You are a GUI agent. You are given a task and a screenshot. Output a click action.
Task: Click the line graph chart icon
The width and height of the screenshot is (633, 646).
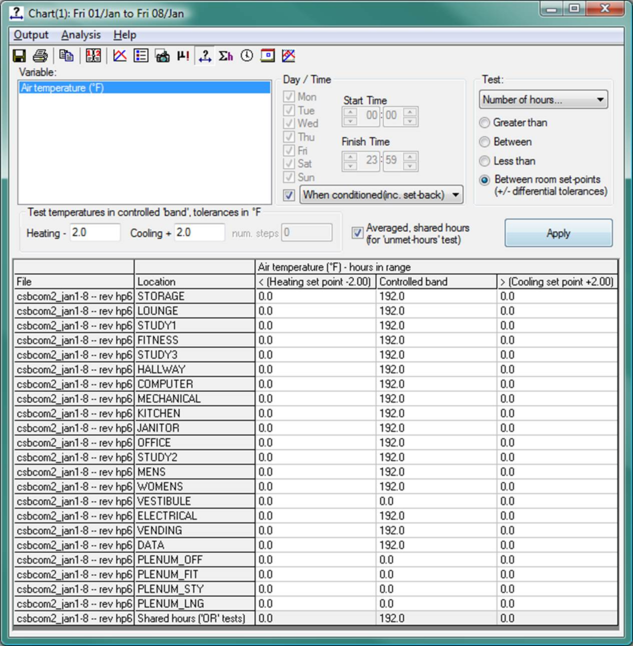tap(120, 56)
